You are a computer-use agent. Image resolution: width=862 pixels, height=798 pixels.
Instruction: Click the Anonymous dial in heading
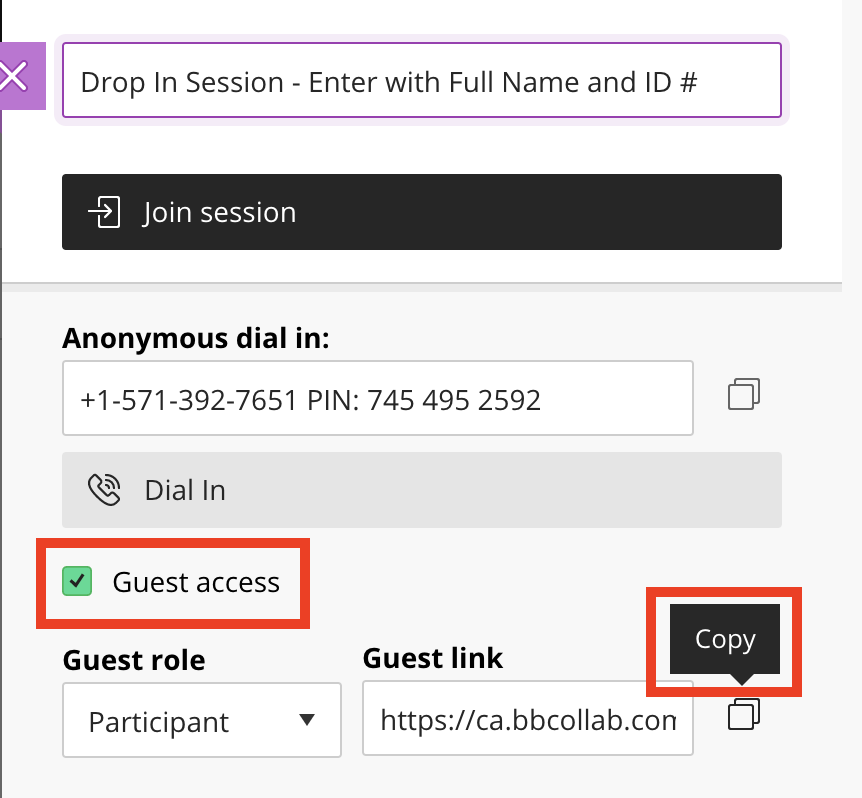pos(196,339)
